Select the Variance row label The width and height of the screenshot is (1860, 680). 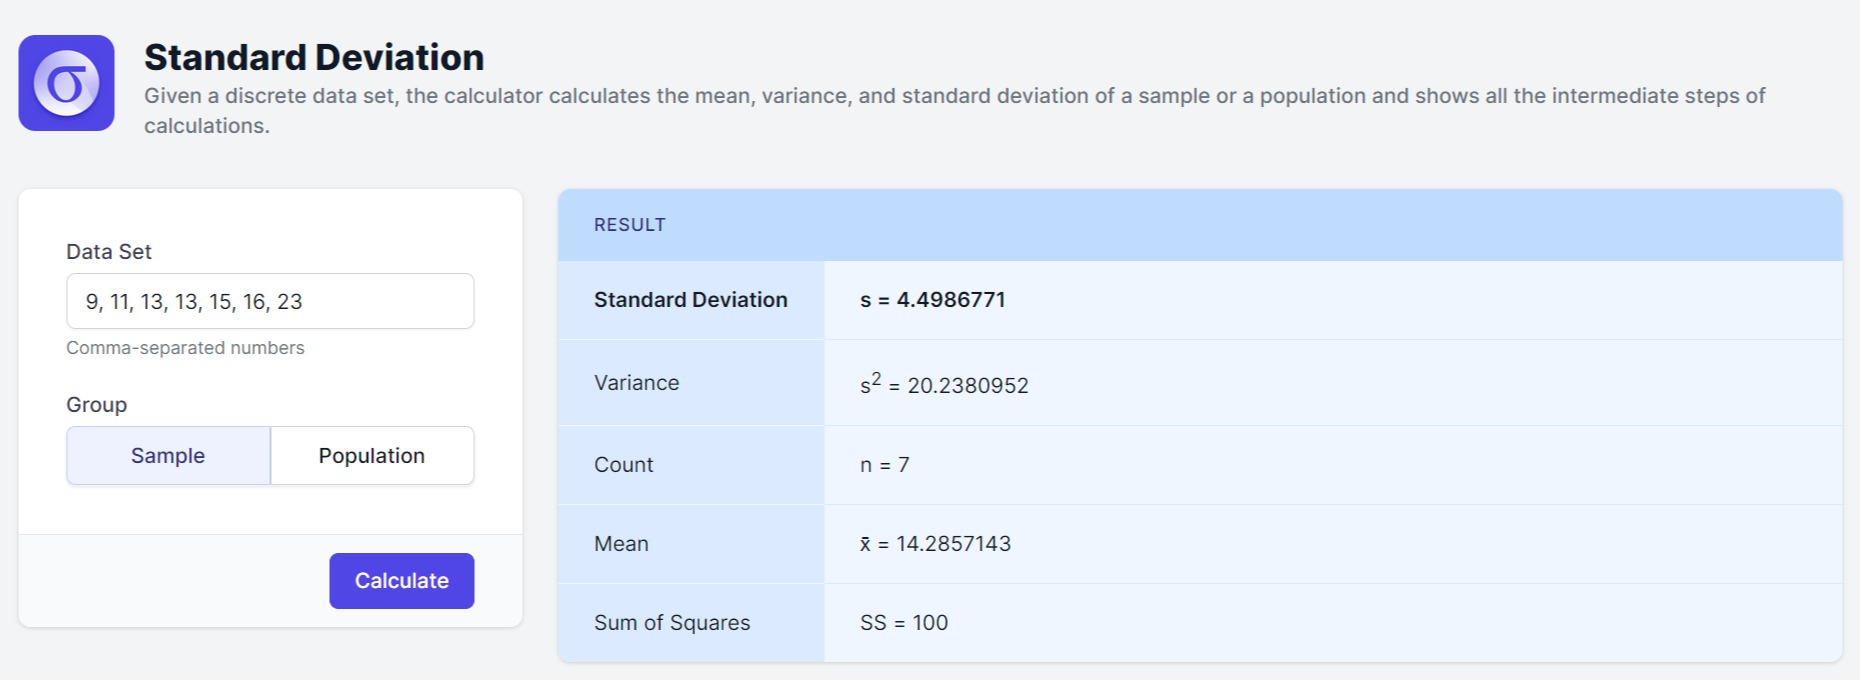pos(636,383)
